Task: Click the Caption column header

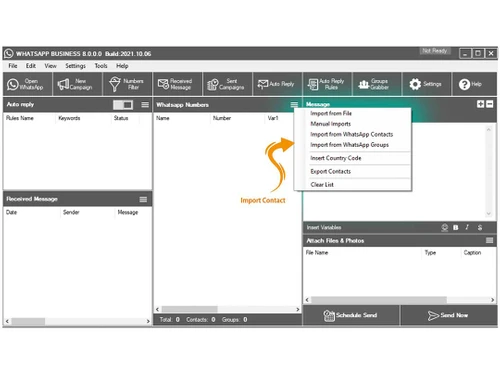Action: (x=472, y=253)
